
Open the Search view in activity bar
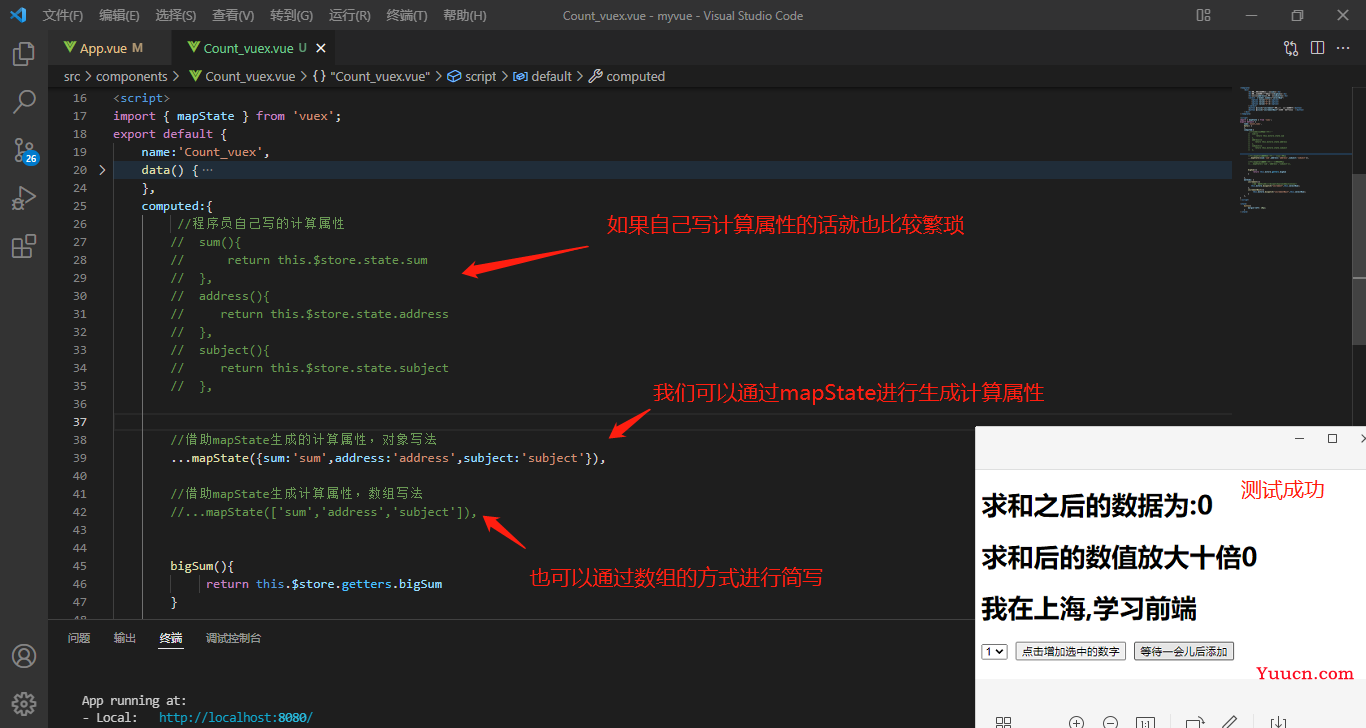[x=24, y=101]
